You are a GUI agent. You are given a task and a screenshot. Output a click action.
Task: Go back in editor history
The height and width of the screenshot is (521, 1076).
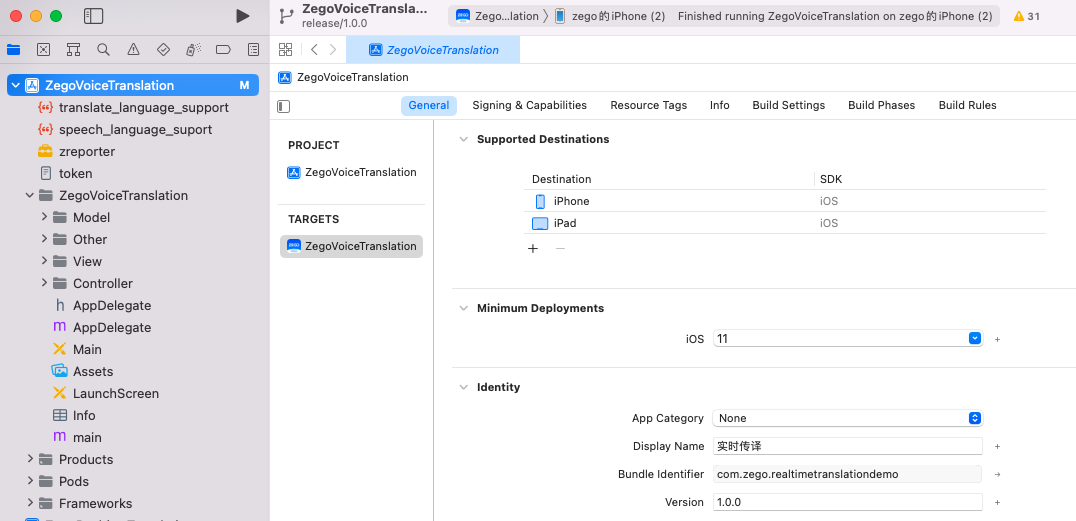(x=314, y=49)
